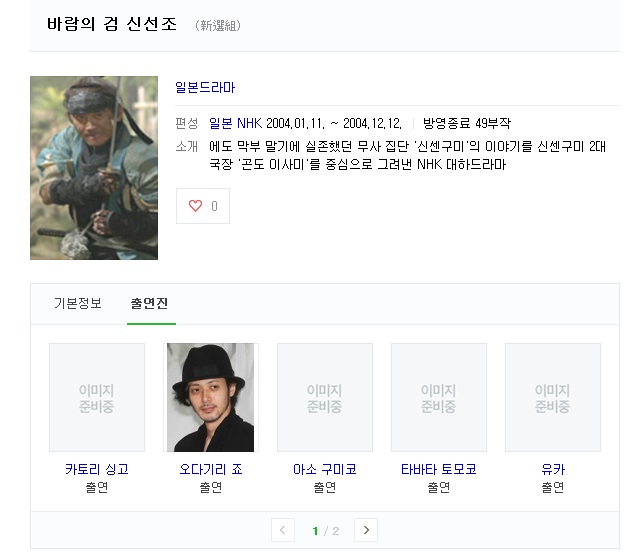Go to previous cast page arrow

pyautogui.click(x=283, y=530)
